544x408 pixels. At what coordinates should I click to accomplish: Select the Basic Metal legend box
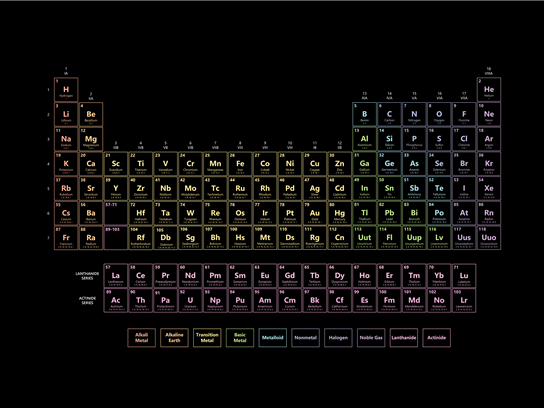(240, 338)
